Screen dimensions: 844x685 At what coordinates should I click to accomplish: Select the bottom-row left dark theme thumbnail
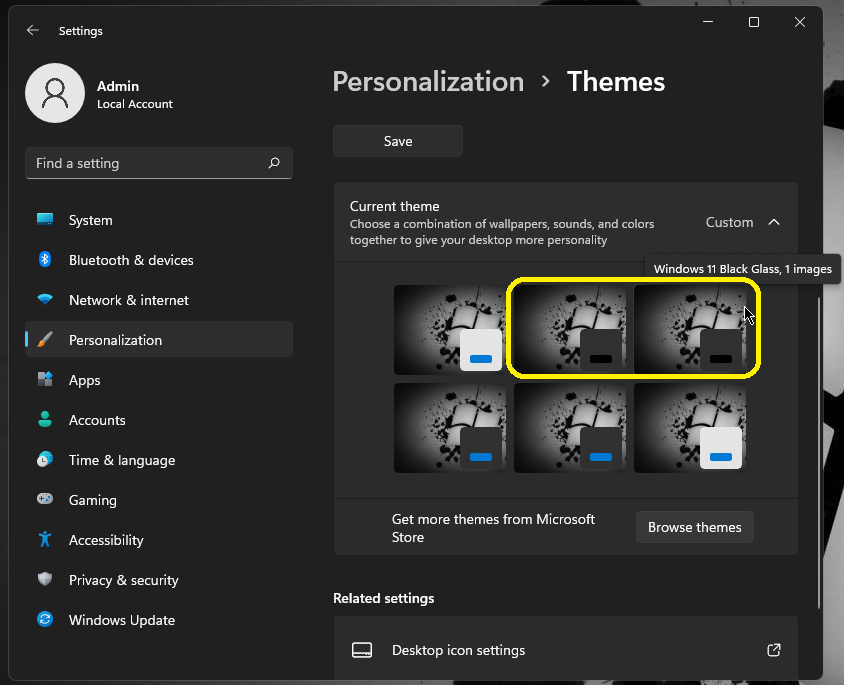[450, 428]
